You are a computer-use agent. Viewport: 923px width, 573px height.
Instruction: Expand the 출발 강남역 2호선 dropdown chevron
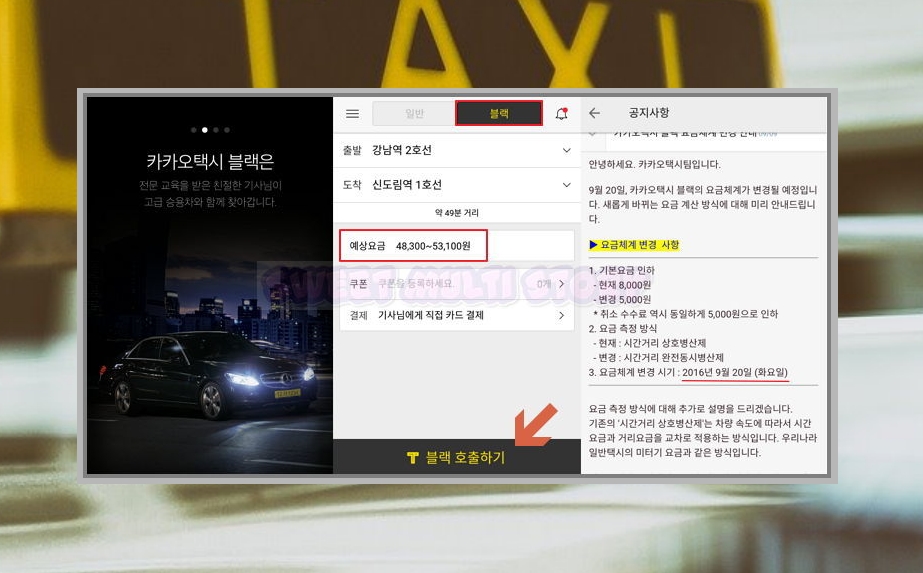[x=566, y=150]
